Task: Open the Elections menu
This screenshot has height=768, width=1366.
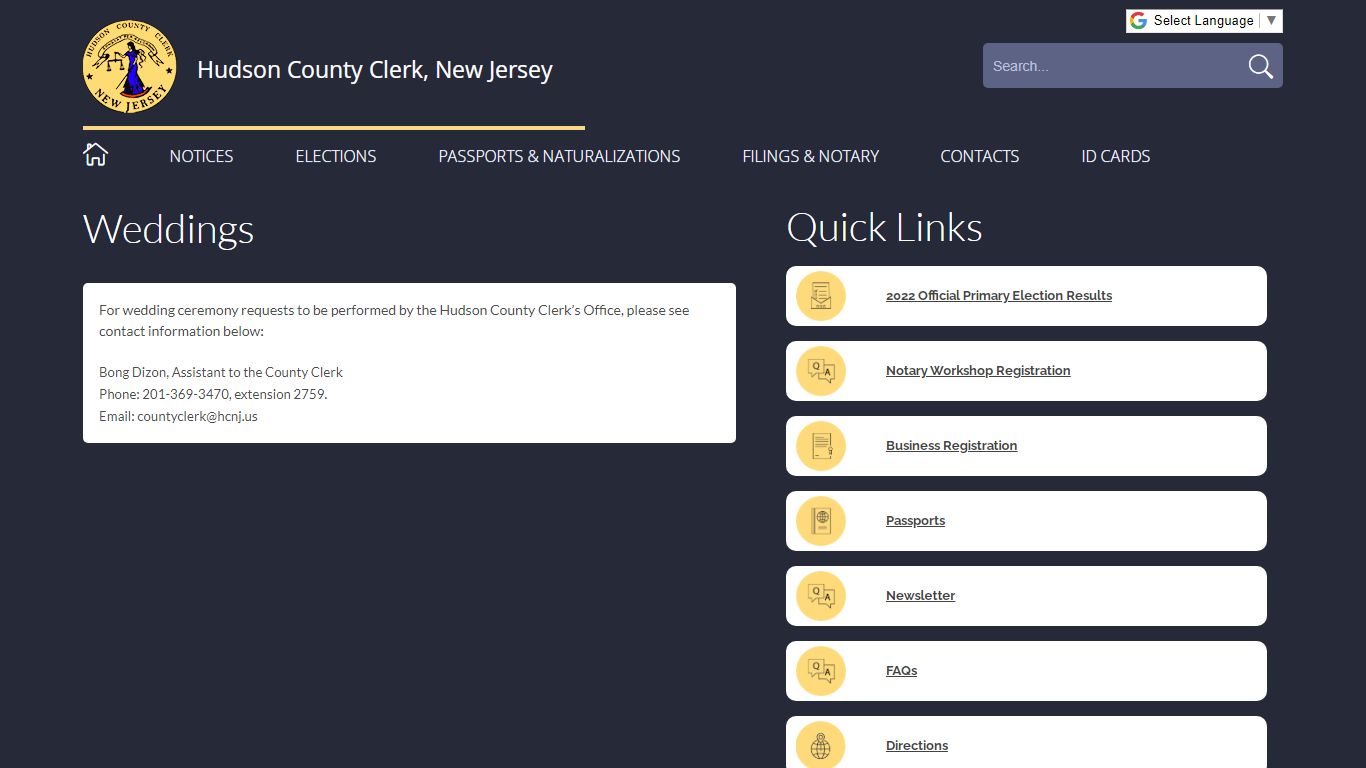Action: click(x=336, y=156)
